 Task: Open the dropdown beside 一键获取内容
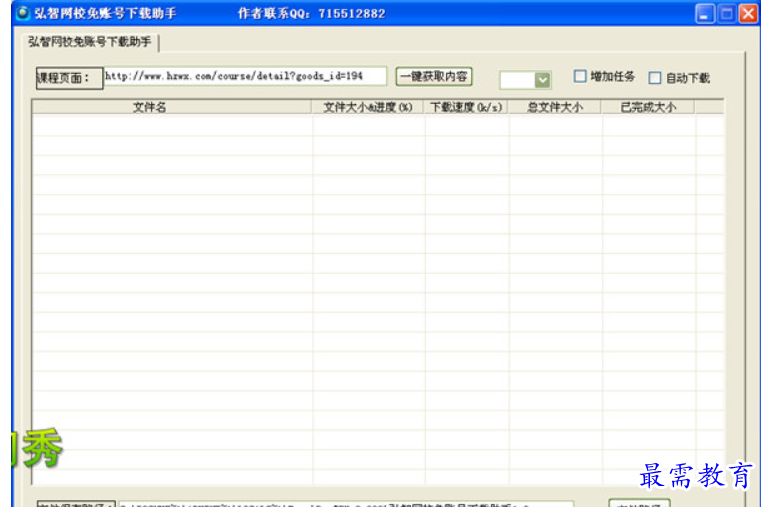542,80
